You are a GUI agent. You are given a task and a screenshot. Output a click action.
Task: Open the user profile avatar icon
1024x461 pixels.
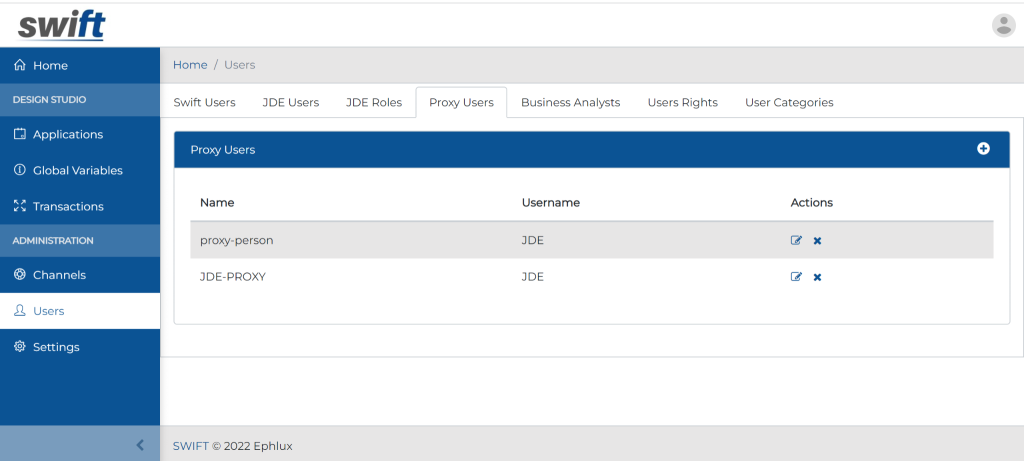click(1003, 26)
